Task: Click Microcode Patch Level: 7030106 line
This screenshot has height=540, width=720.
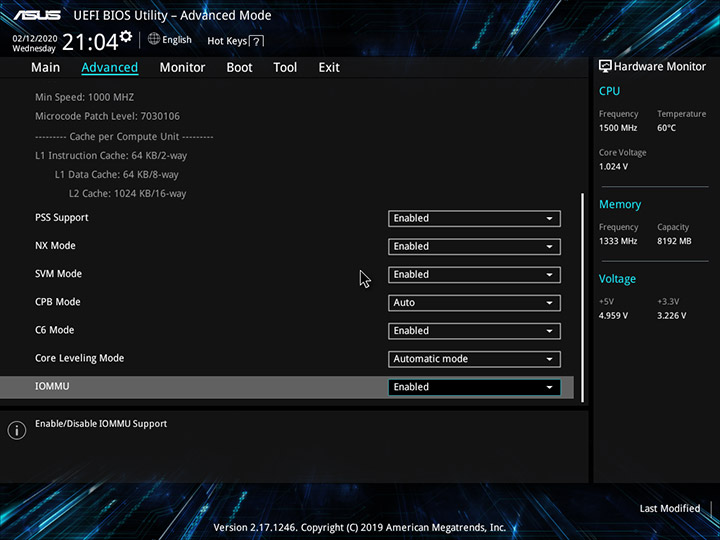Action: pos(107,116)
